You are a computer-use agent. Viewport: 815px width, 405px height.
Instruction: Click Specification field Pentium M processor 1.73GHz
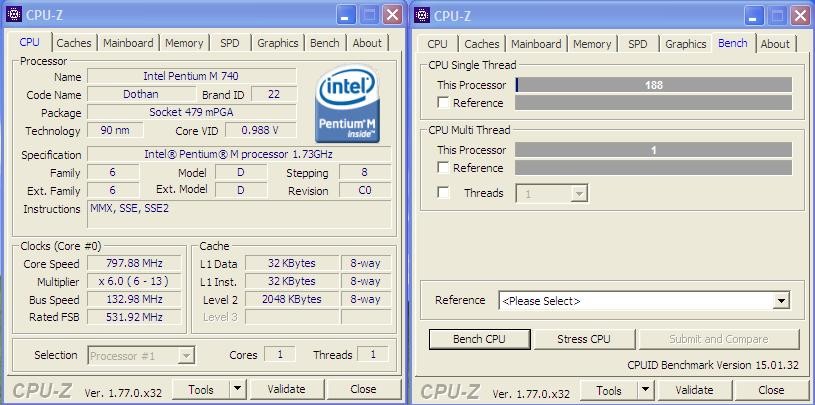point(239,154)
